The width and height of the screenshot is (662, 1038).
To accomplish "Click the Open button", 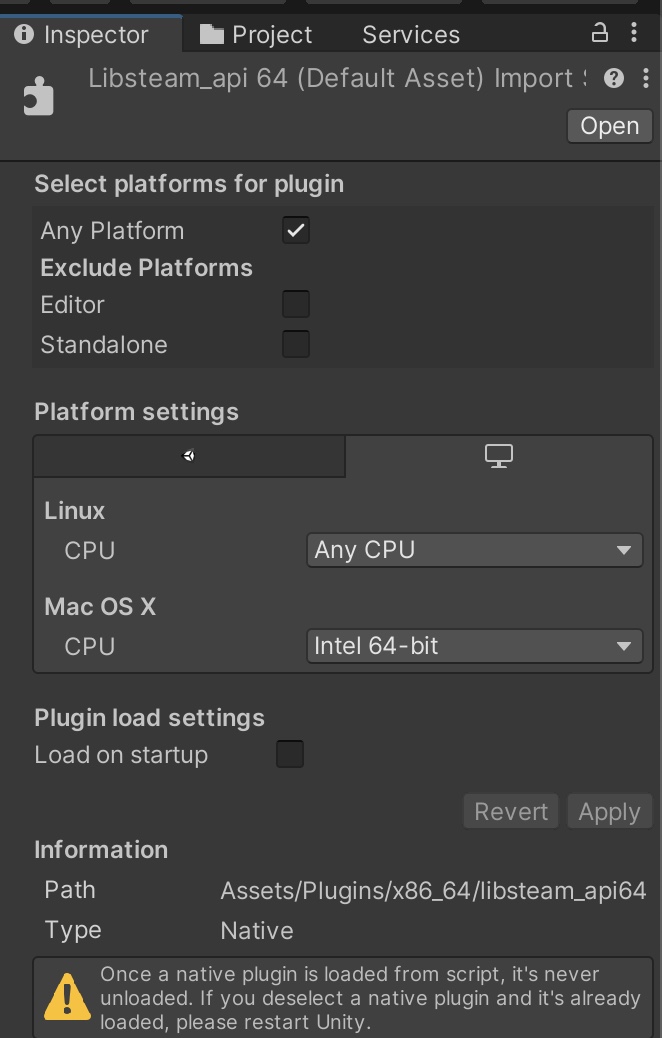I will pyautogui.click(x=610, y=126).
